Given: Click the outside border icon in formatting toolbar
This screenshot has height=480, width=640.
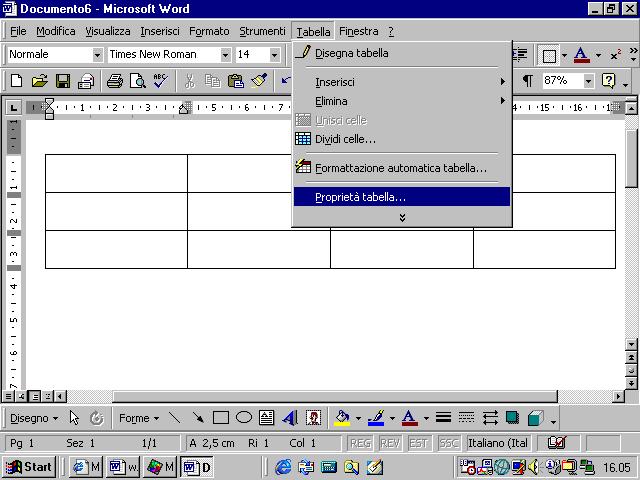Looking at the screenshot, I should click(x=549, y=55).
